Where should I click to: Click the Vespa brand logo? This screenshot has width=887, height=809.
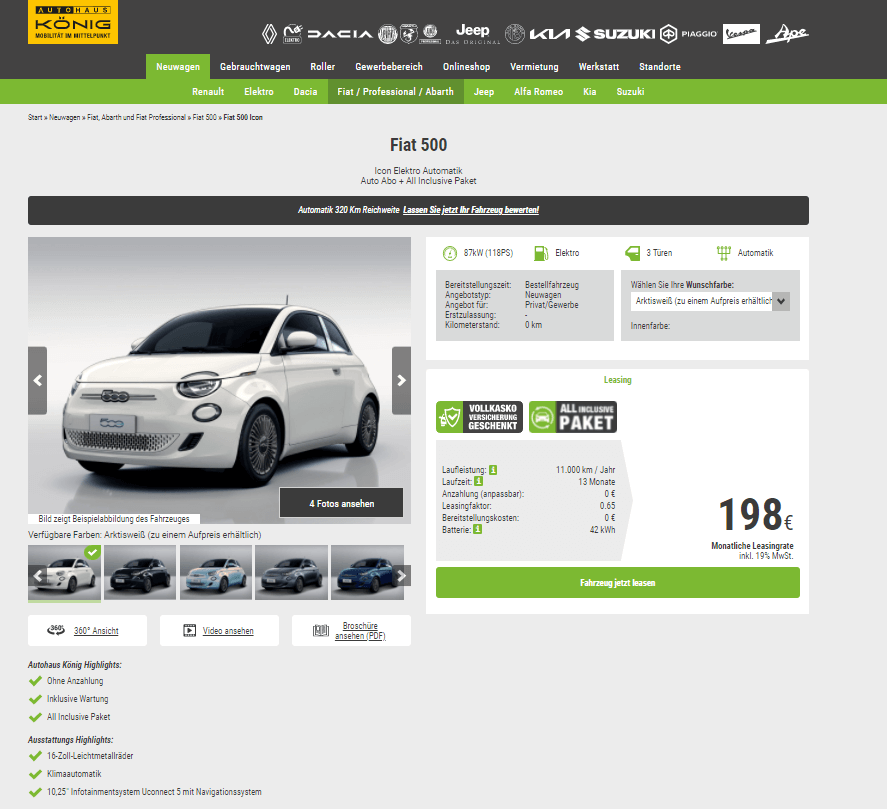click(x=741, y=34)
